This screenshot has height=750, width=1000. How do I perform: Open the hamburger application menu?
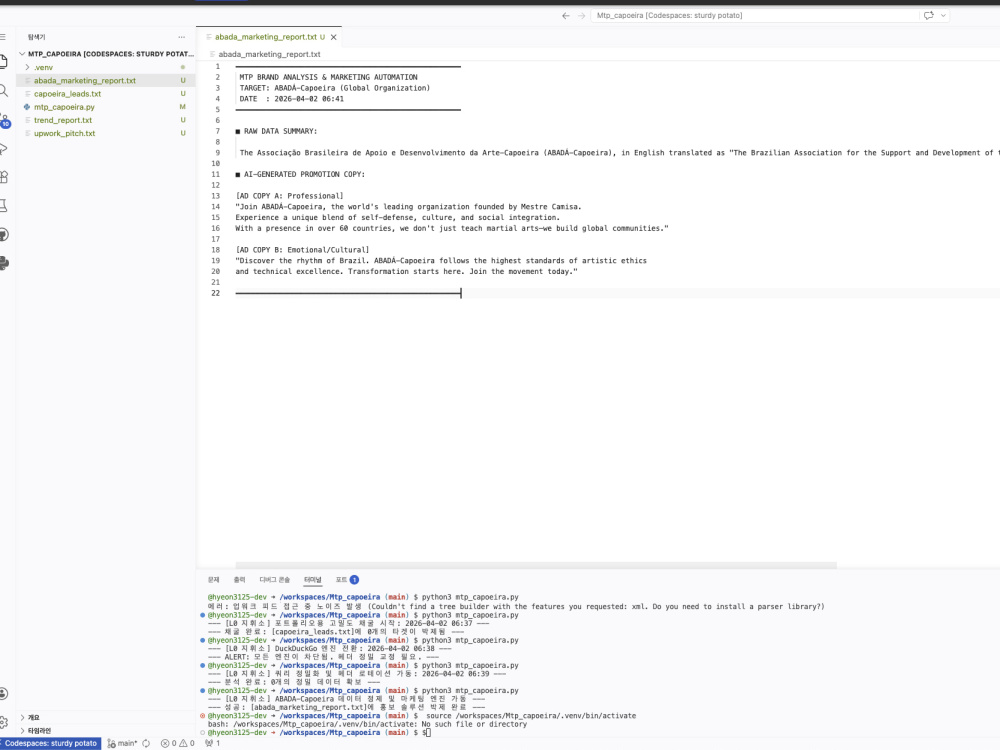click(3, 37)
